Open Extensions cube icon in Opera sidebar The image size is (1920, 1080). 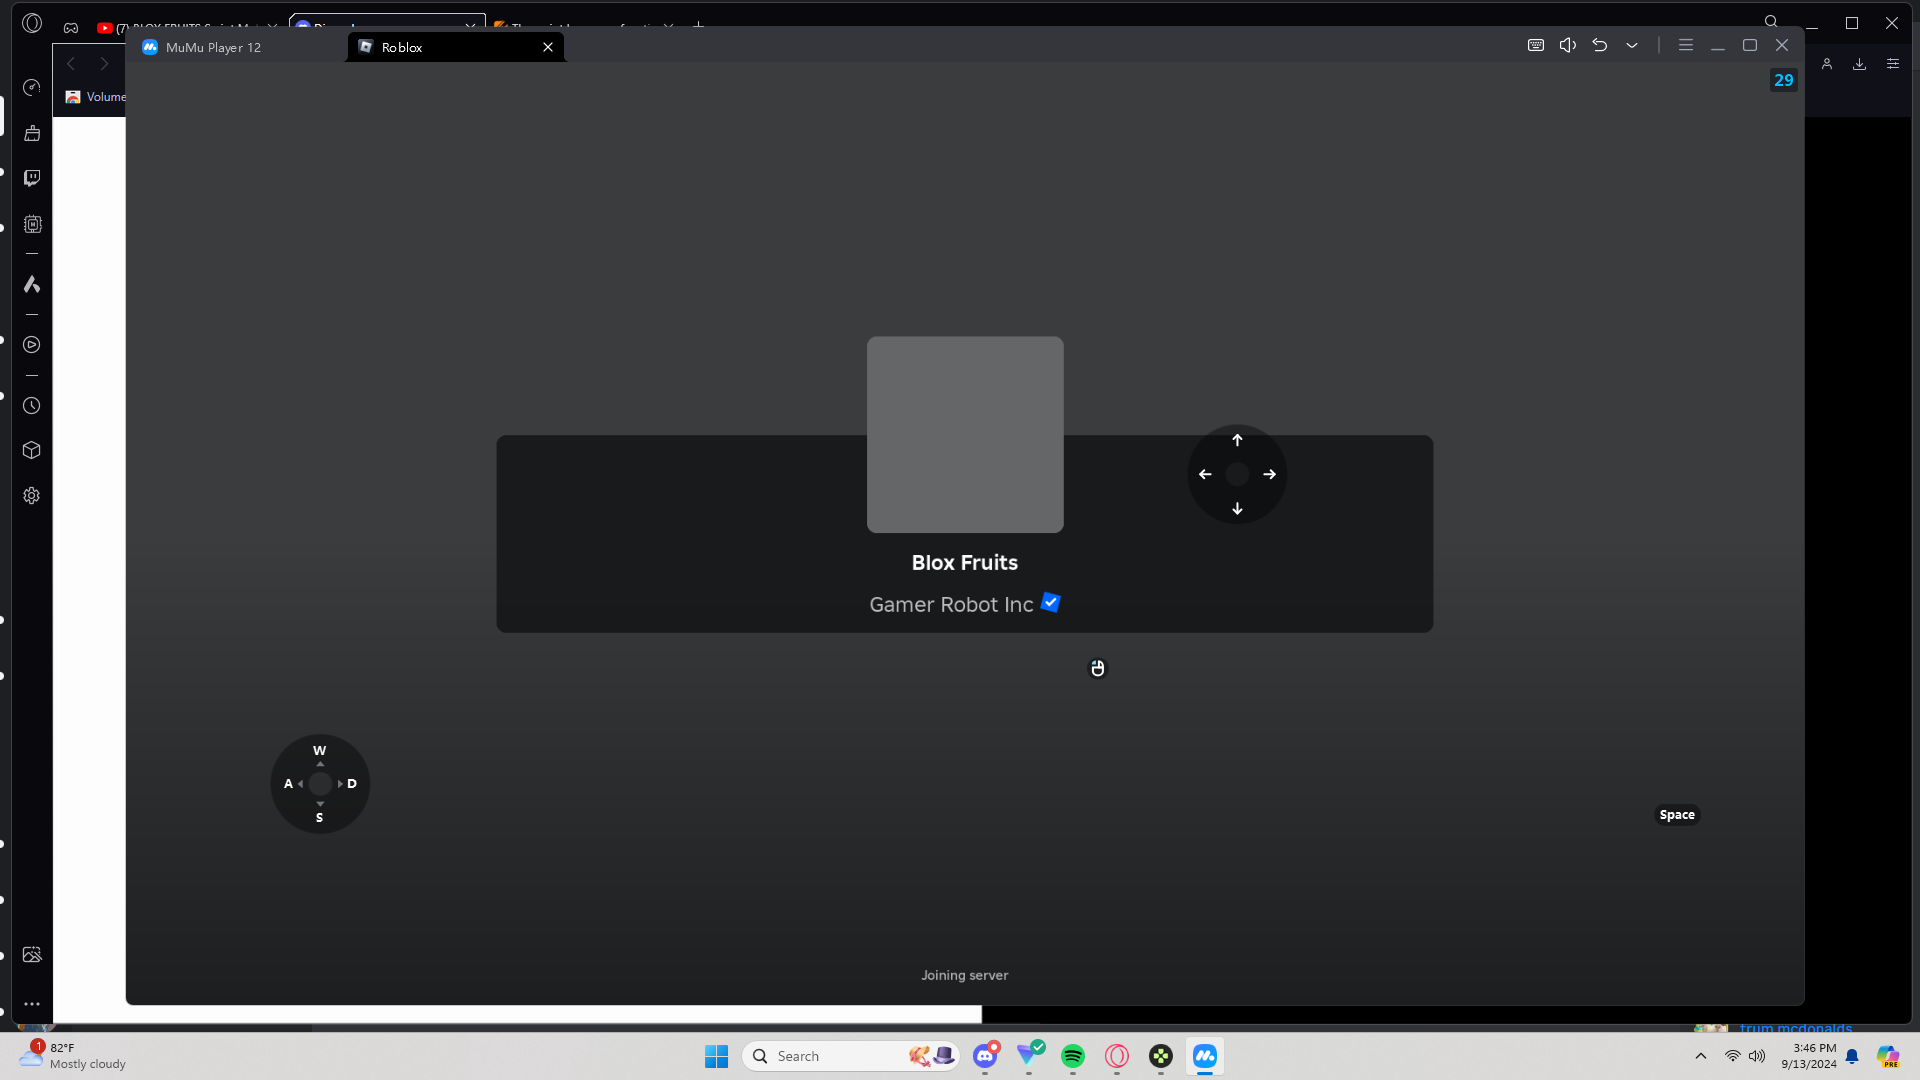pos(32,450)
